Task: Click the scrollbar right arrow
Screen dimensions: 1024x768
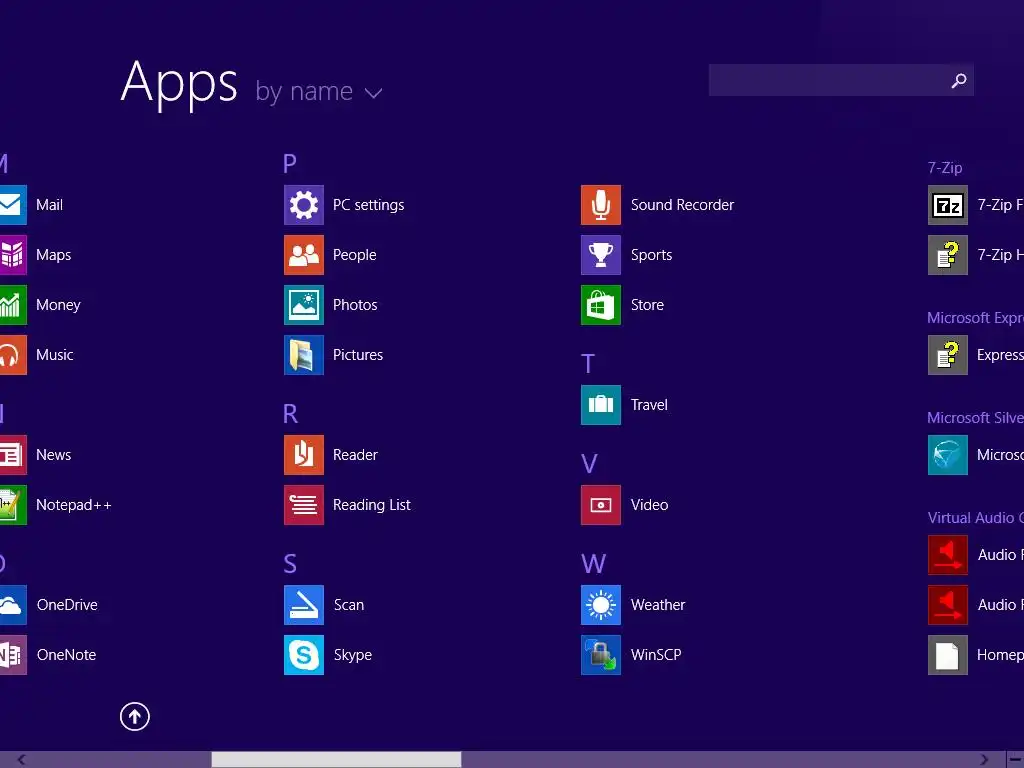Action: tap(984, 759)
